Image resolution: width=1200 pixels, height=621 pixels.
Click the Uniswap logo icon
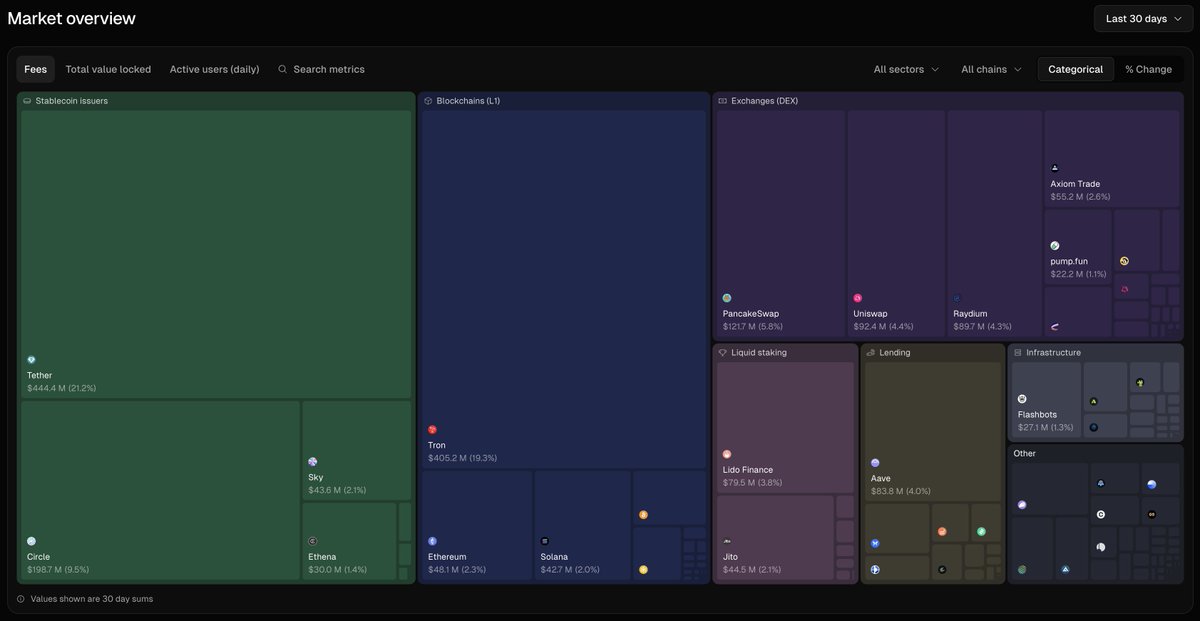click(x=857, y=298)
